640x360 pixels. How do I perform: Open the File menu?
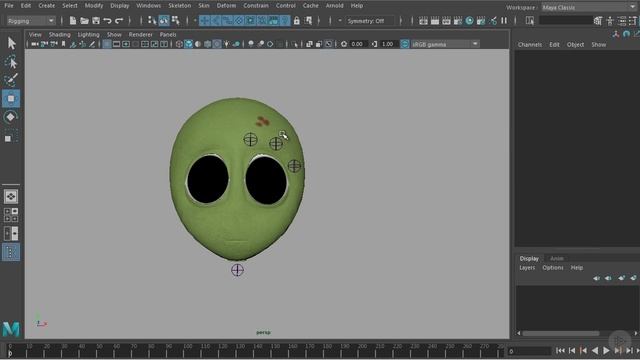click(x=9, y=6)
